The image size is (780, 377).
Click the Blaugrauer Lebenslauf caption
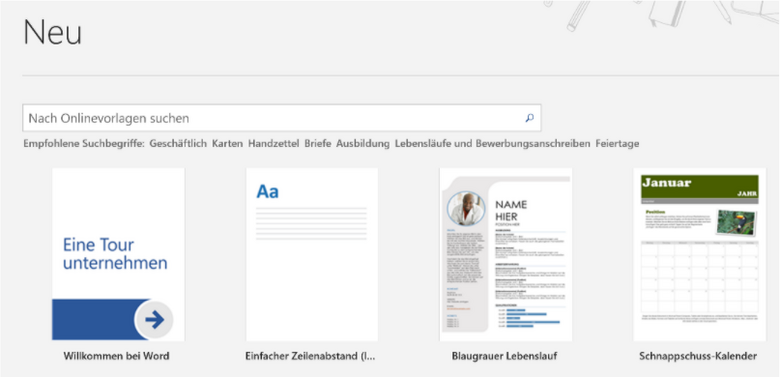[504, 356]
